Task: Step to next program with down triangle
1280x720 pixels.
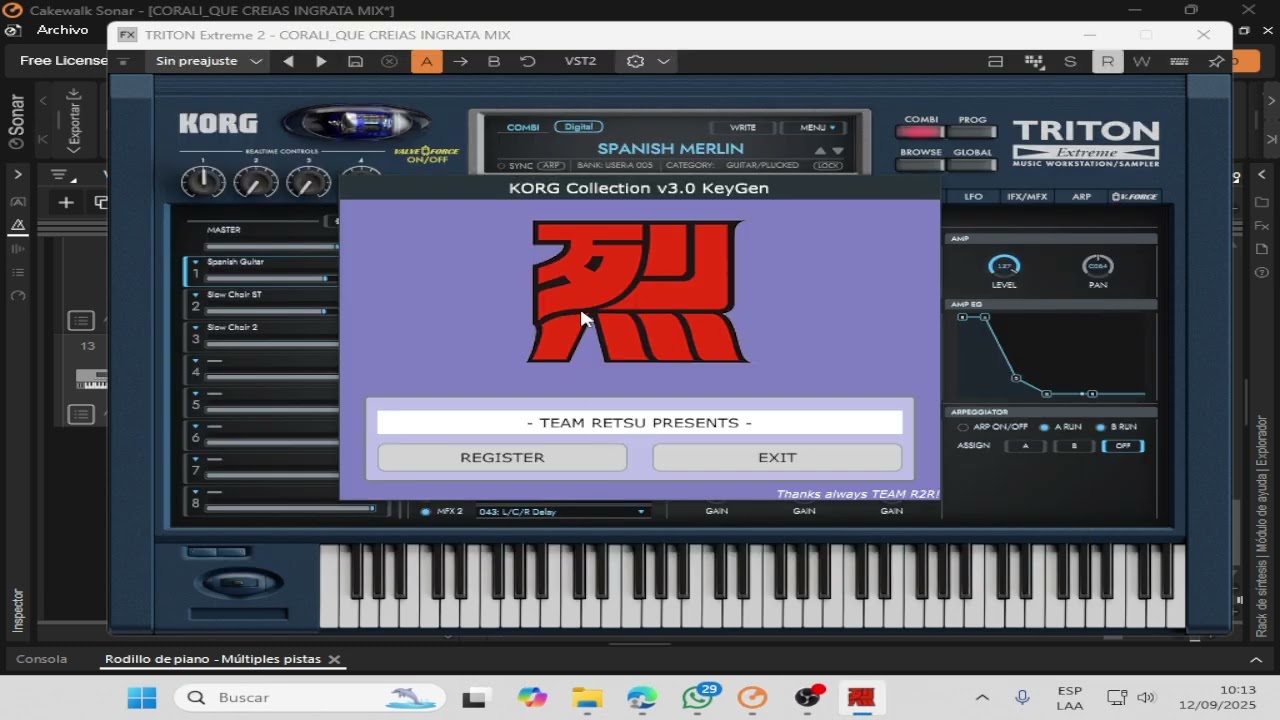Action: click(x=838, y=151)
